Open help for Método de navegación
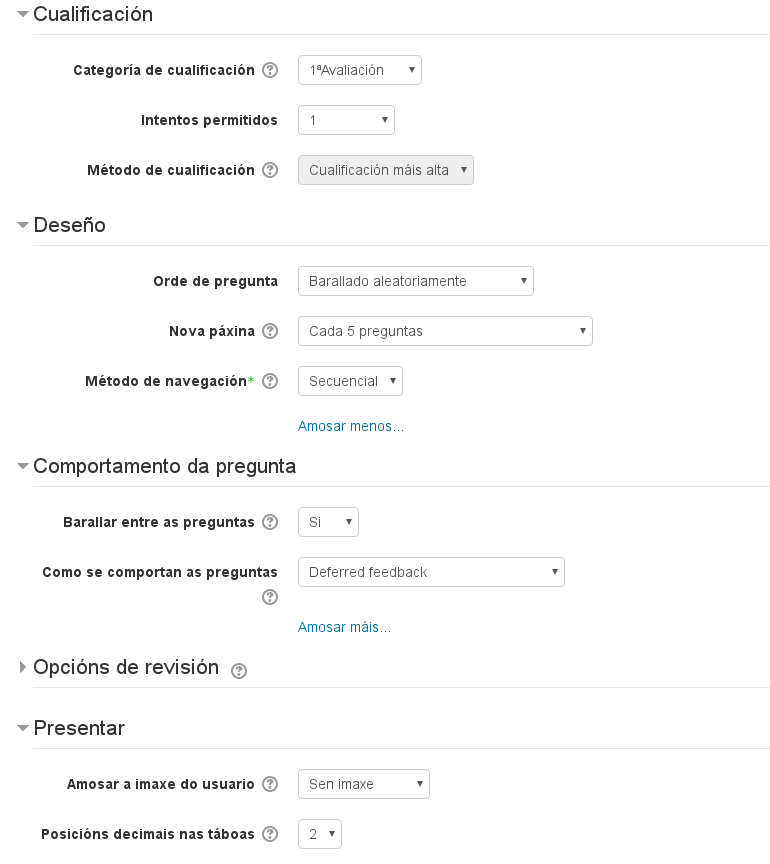 [270, 381]
